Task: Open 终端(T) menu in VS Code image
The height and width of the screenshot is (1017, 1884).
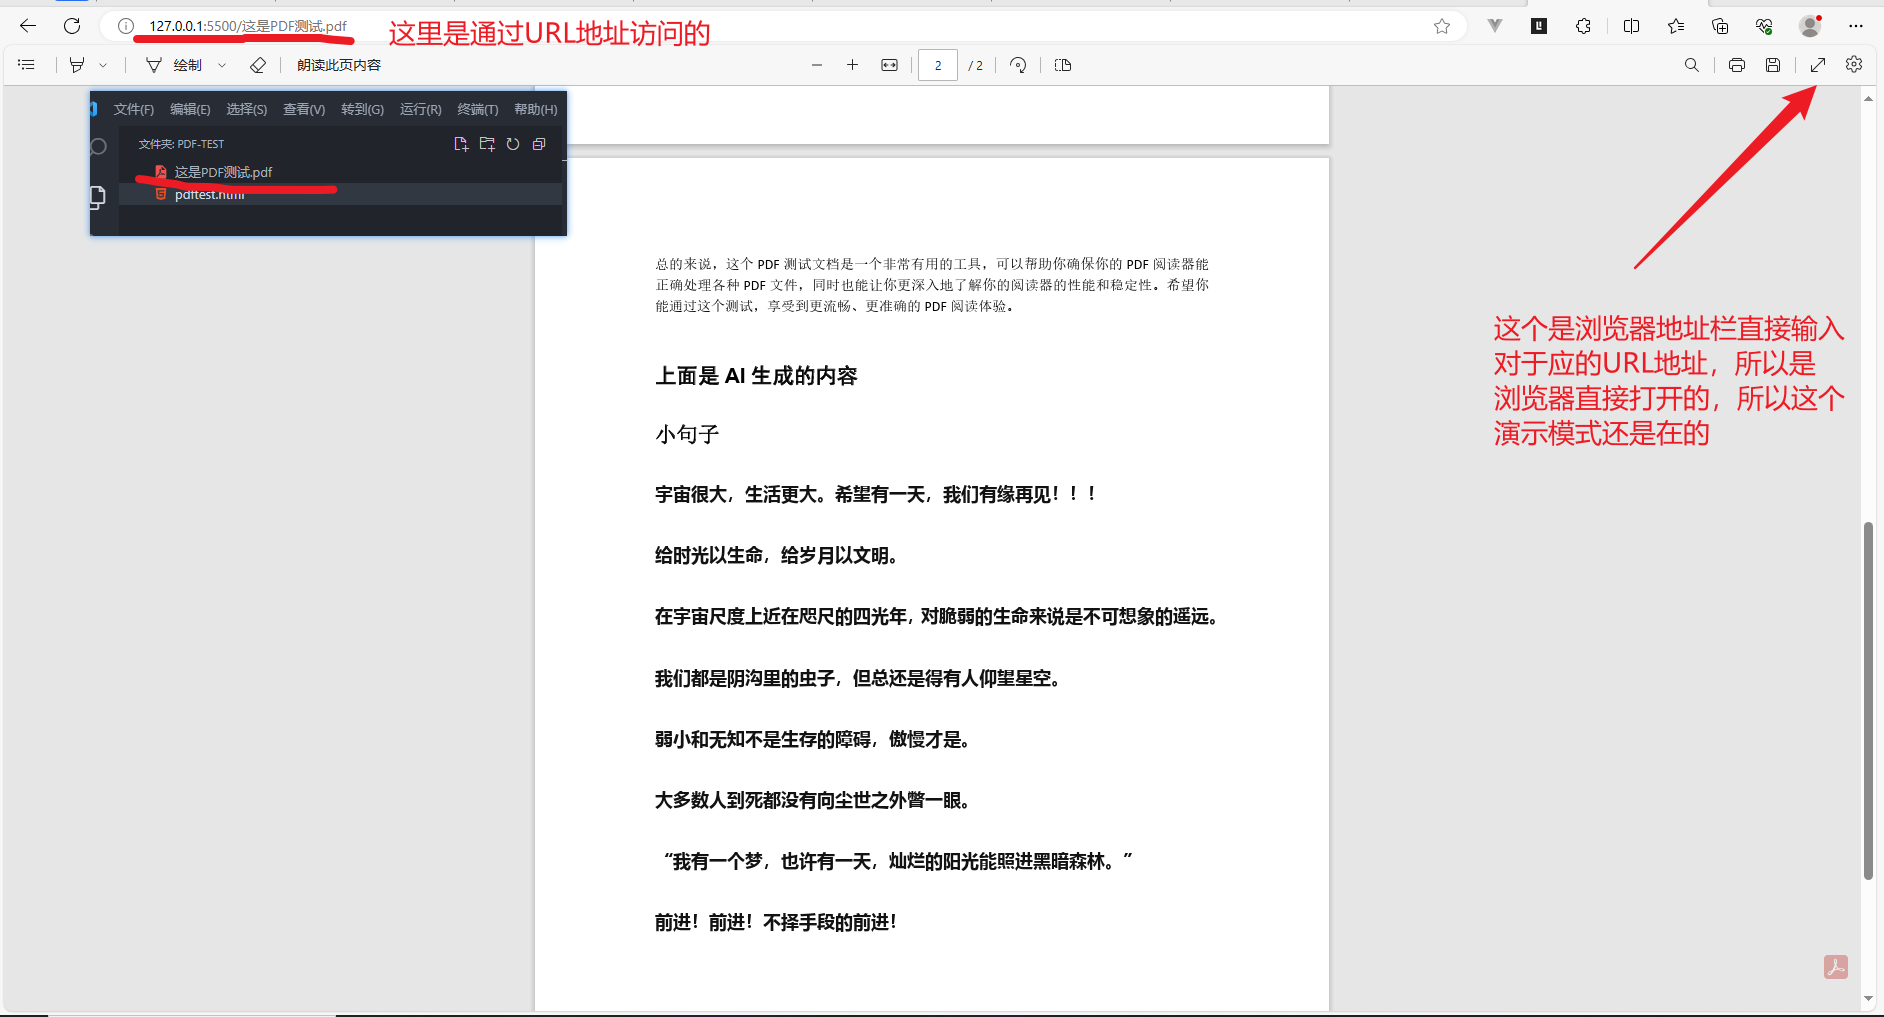Action: [477, 109]
